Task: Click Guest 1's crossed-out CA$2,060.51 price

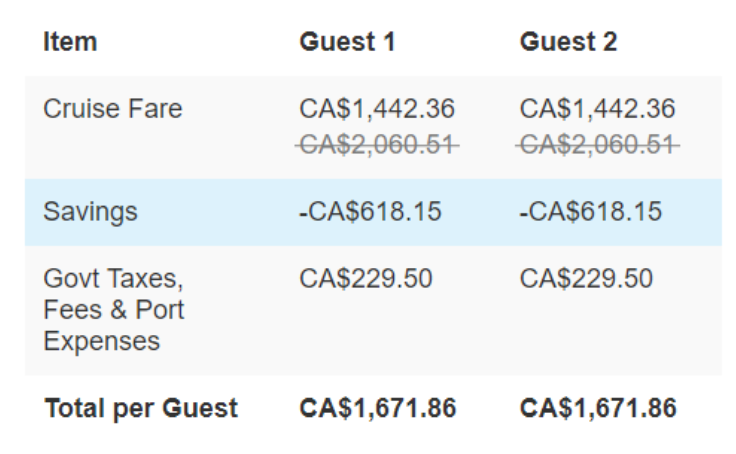Action: [377, 144]
